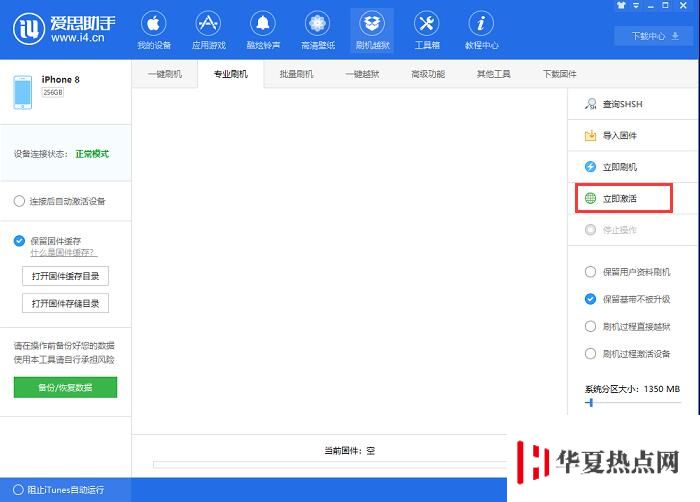Toggle 保留固件缓存 checkbox
The image size is (700, 502).
pyautogui.click(x=19, y=241)
